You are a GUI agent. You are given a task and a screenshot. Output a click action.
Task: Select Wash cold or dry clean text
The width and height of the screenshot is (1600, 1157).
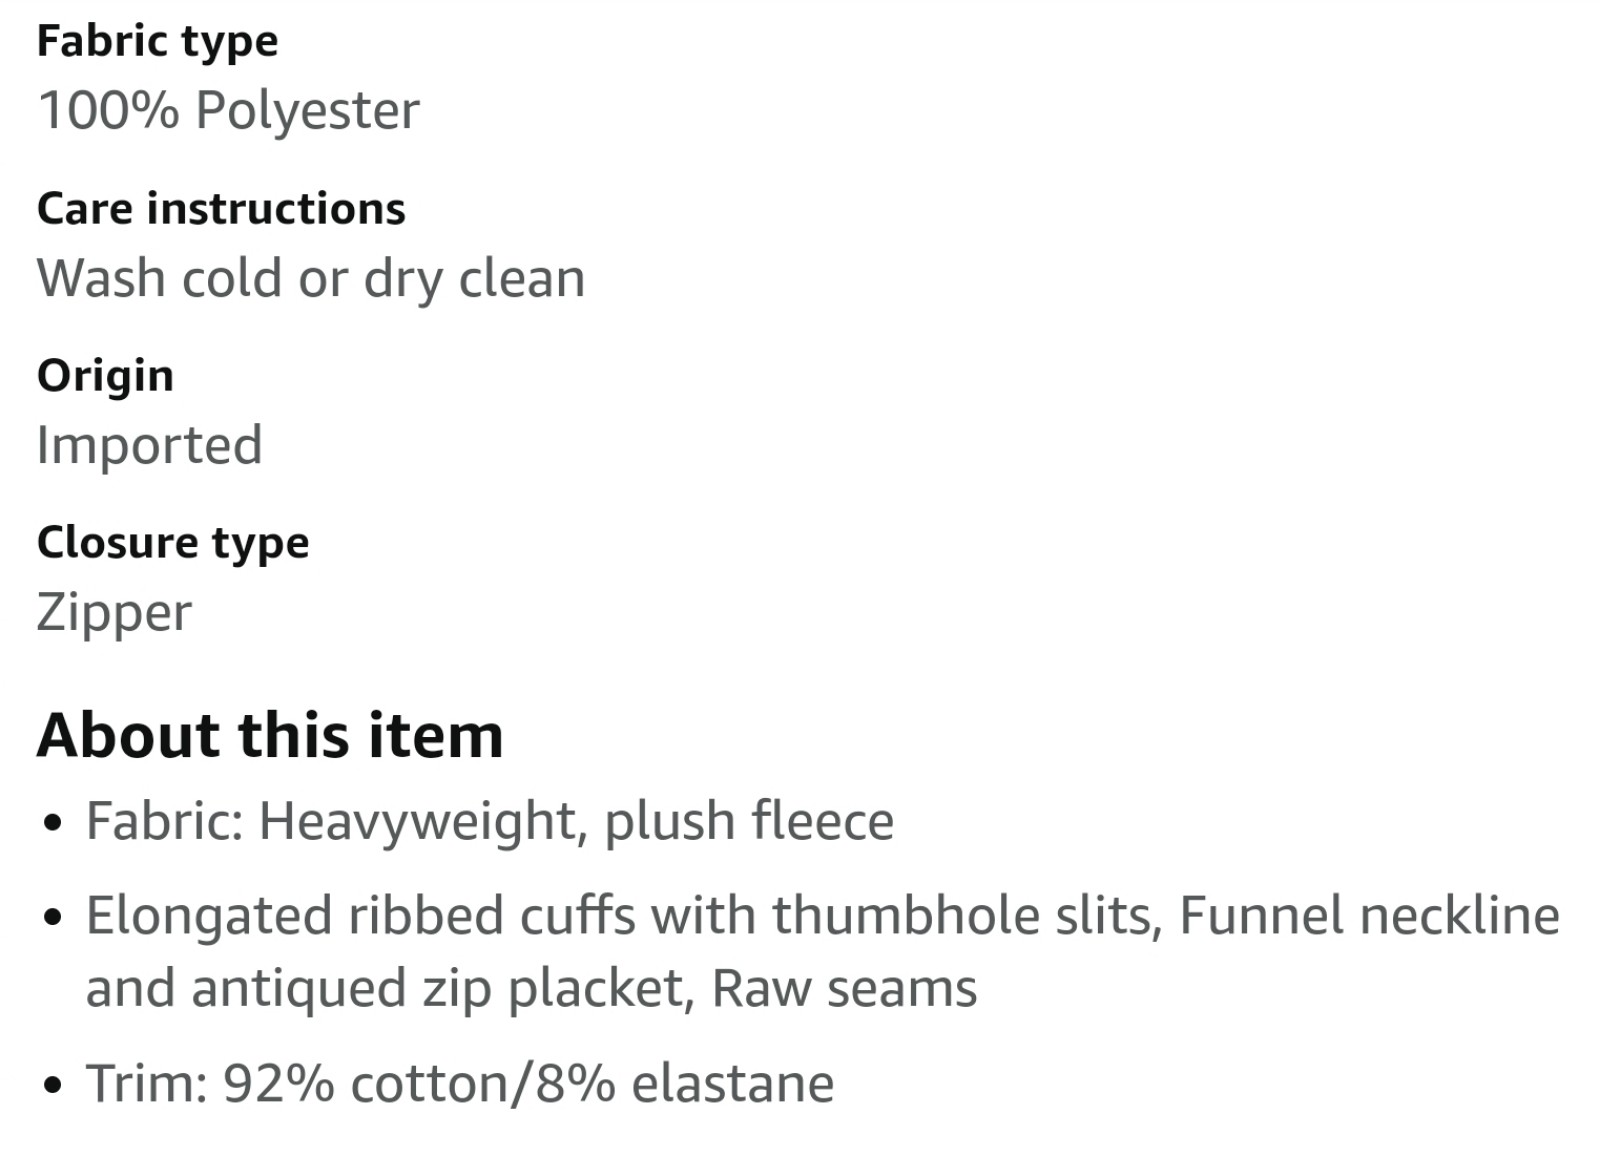point(311,278)
